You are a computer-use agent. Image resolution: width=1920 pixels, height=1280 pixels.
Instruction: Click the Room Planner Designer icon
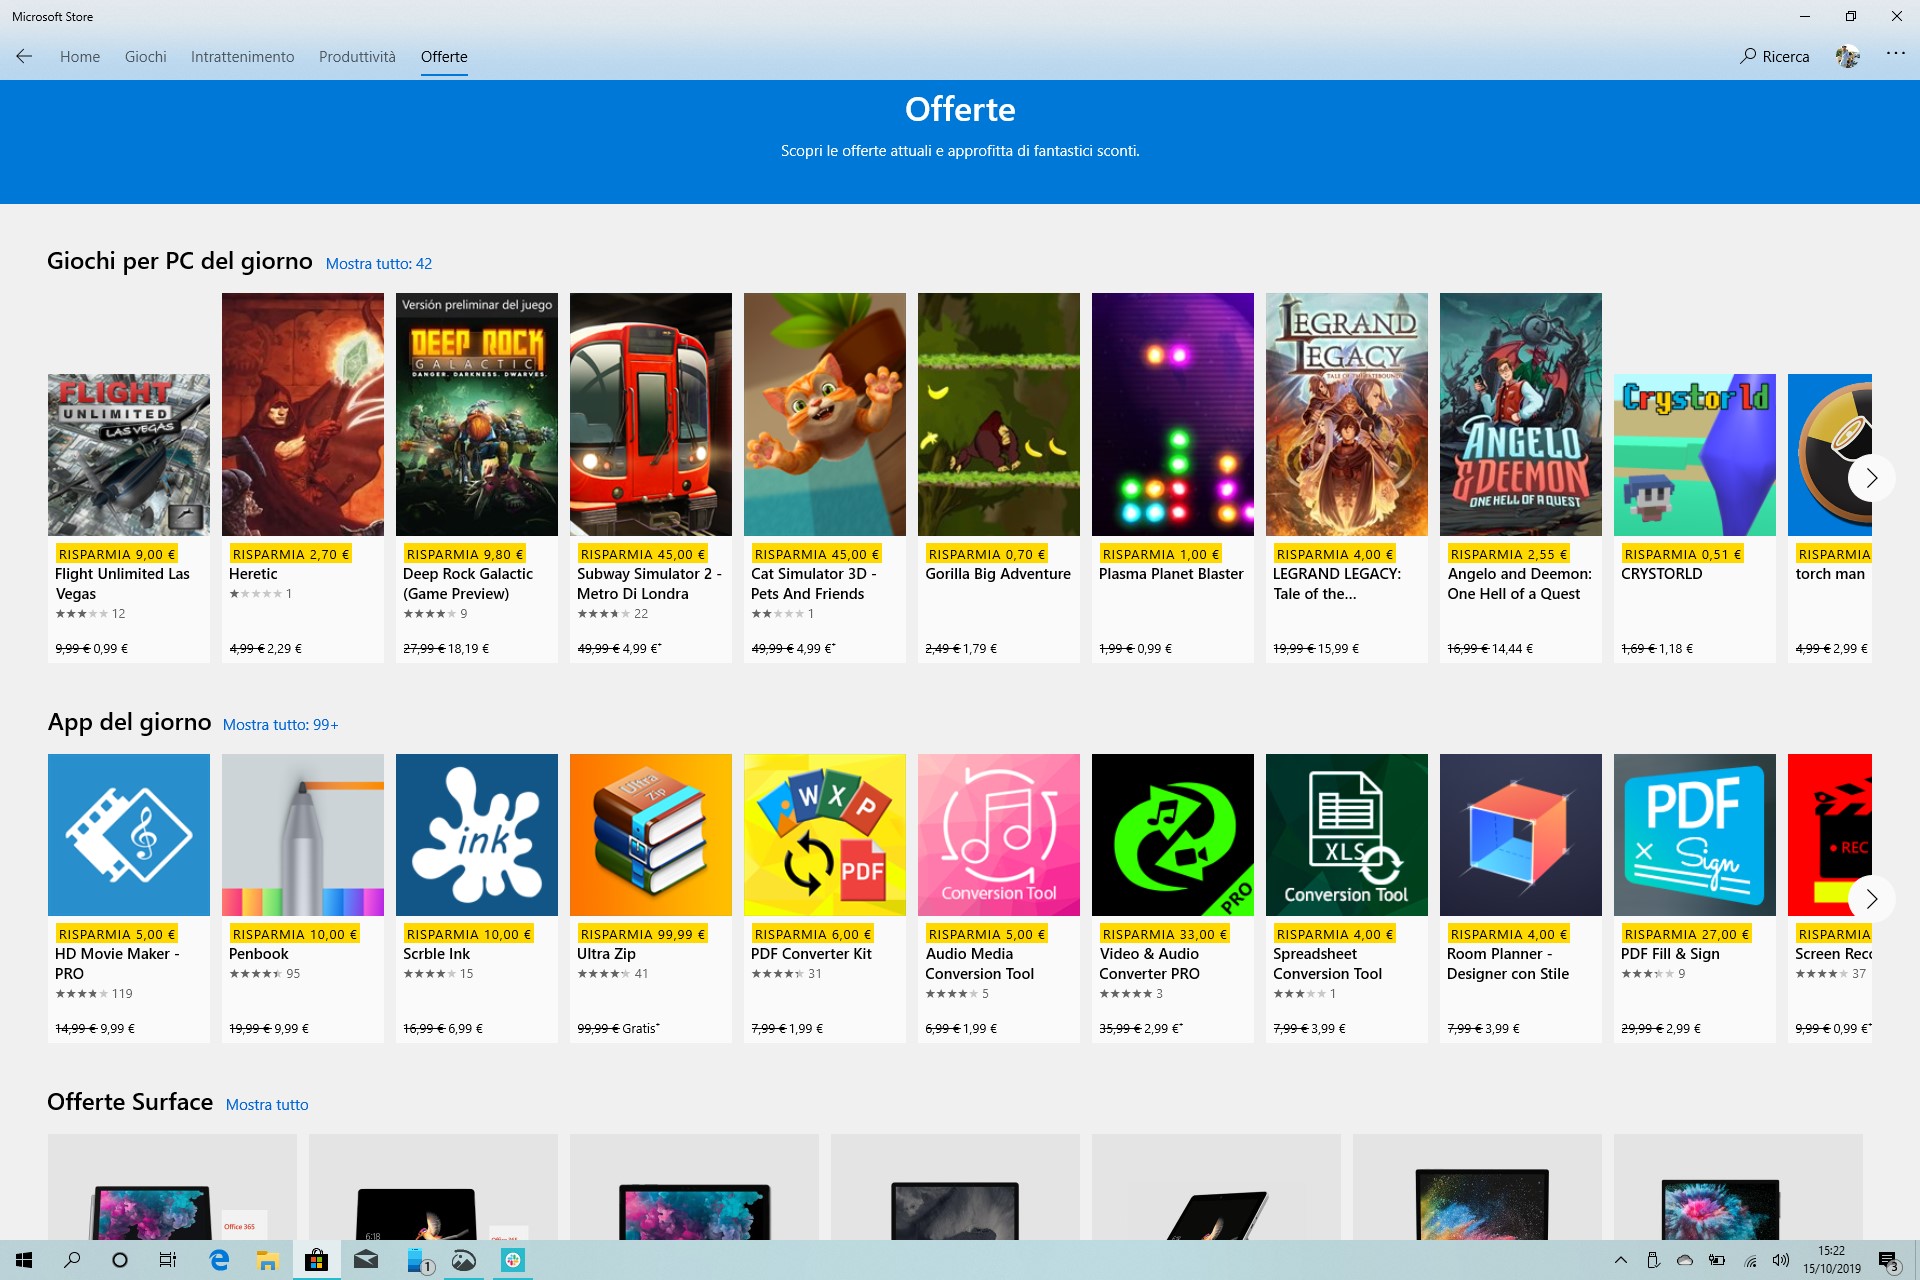tap(1520, 834)
